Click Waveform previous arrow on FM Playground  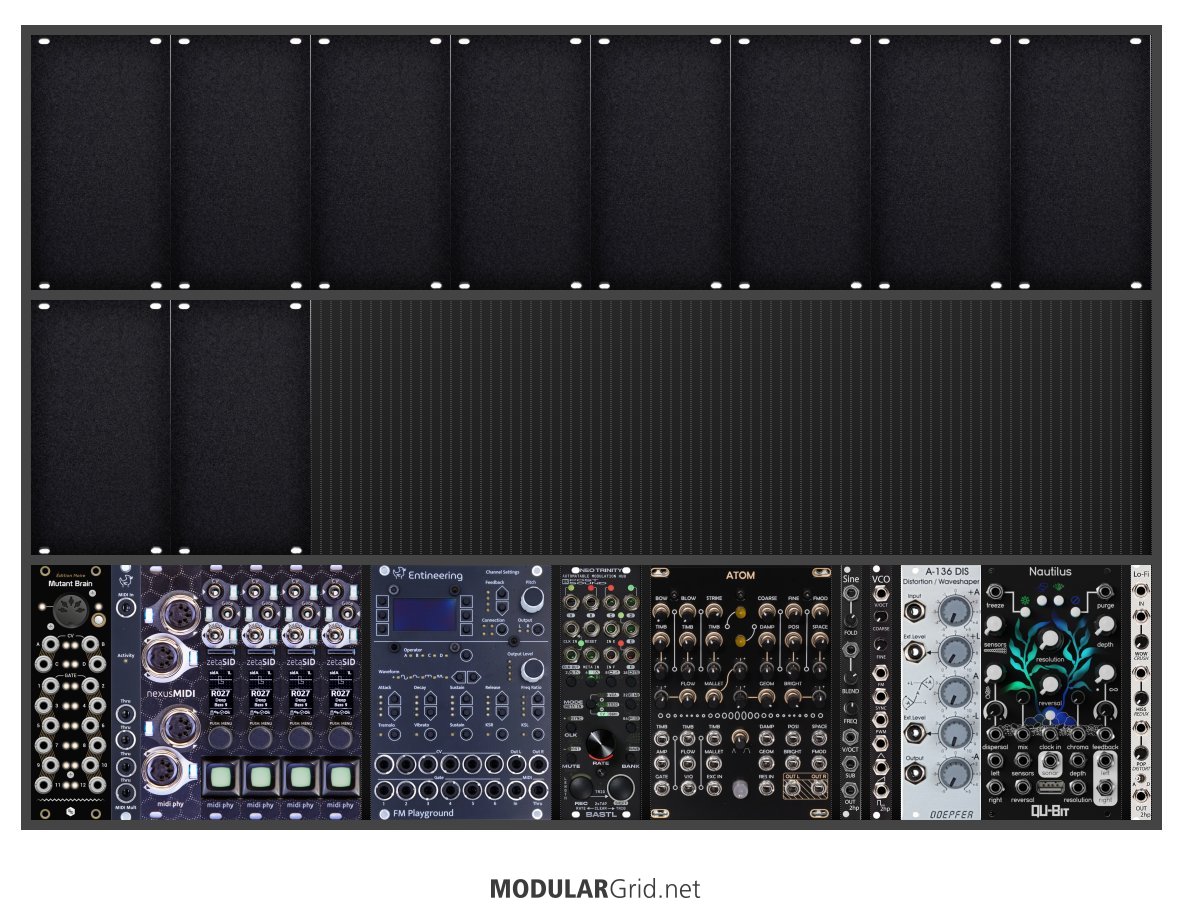click(x=460, y=677)
